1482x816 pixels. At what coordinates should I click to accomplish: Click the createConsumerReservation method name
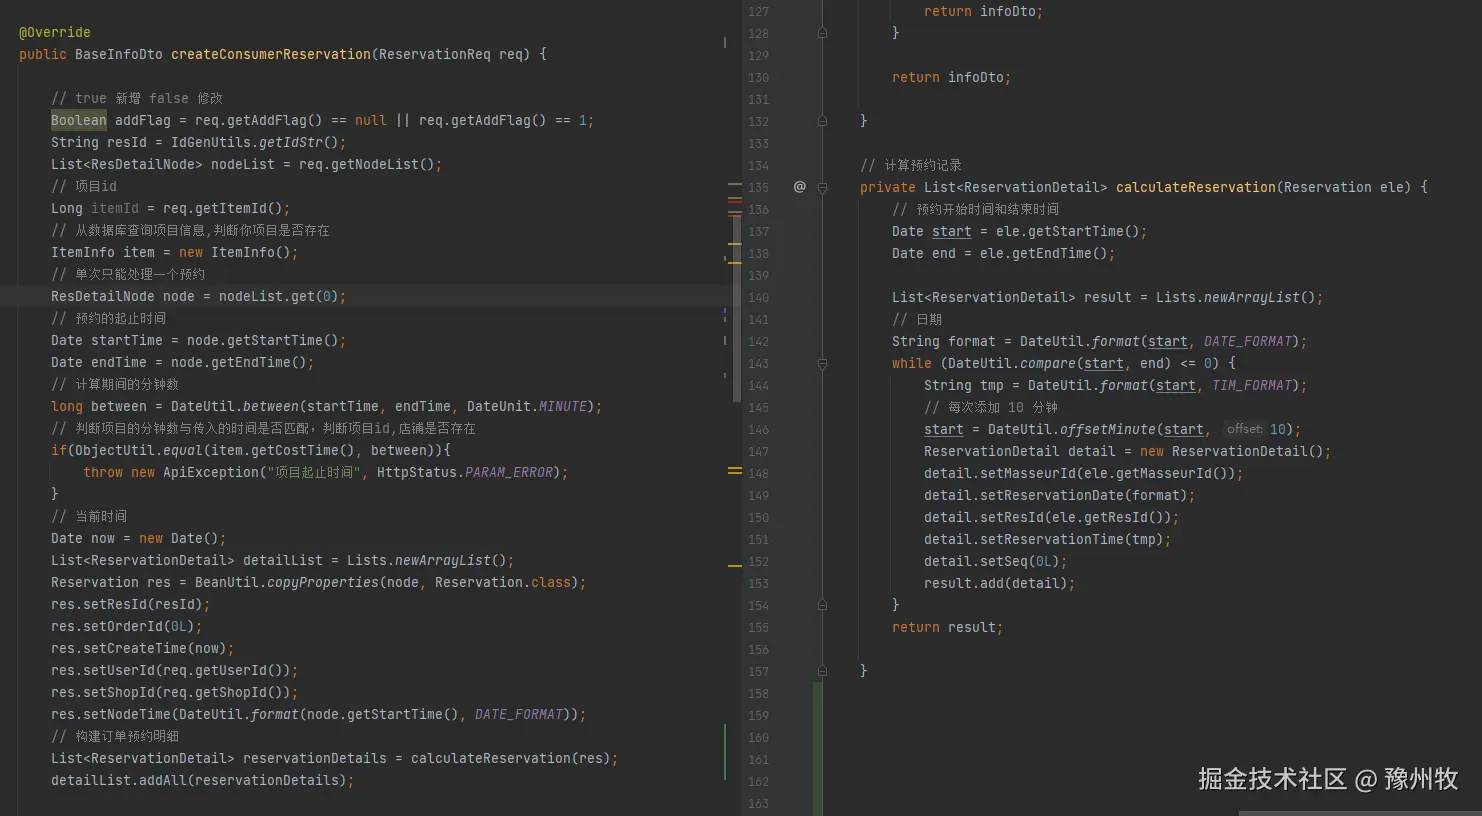pos(271,54)
